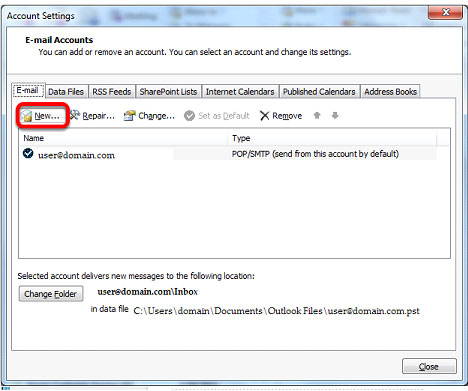The height and width of the screenshot is (391, 468).
Task: Move the account up with the up arrow
Action: (317, 115)
